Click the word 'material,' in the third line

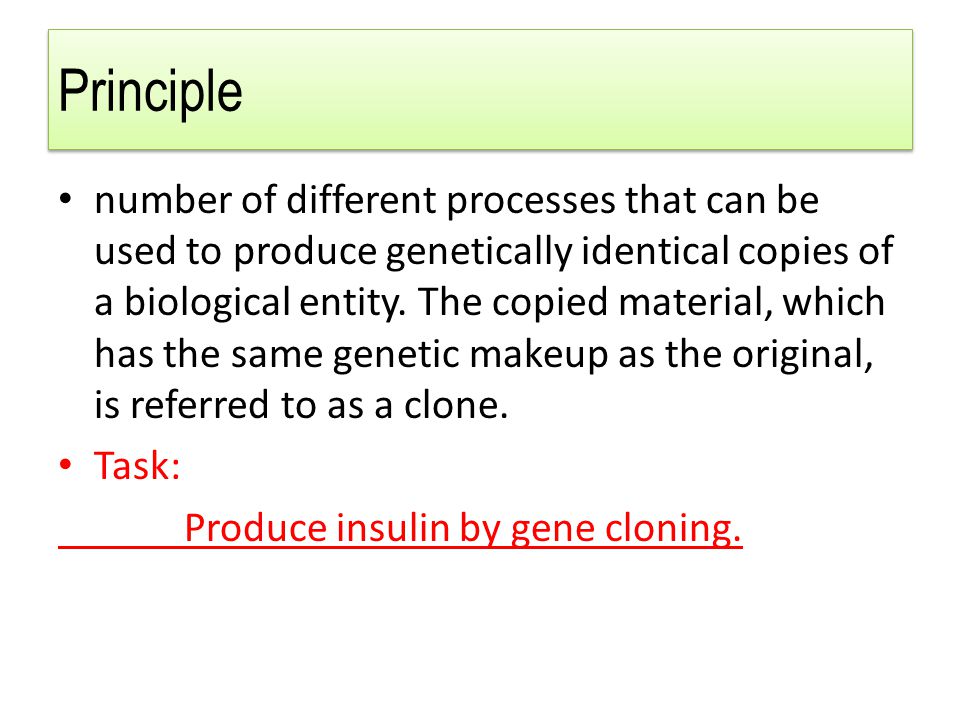(x=695, y=302)
